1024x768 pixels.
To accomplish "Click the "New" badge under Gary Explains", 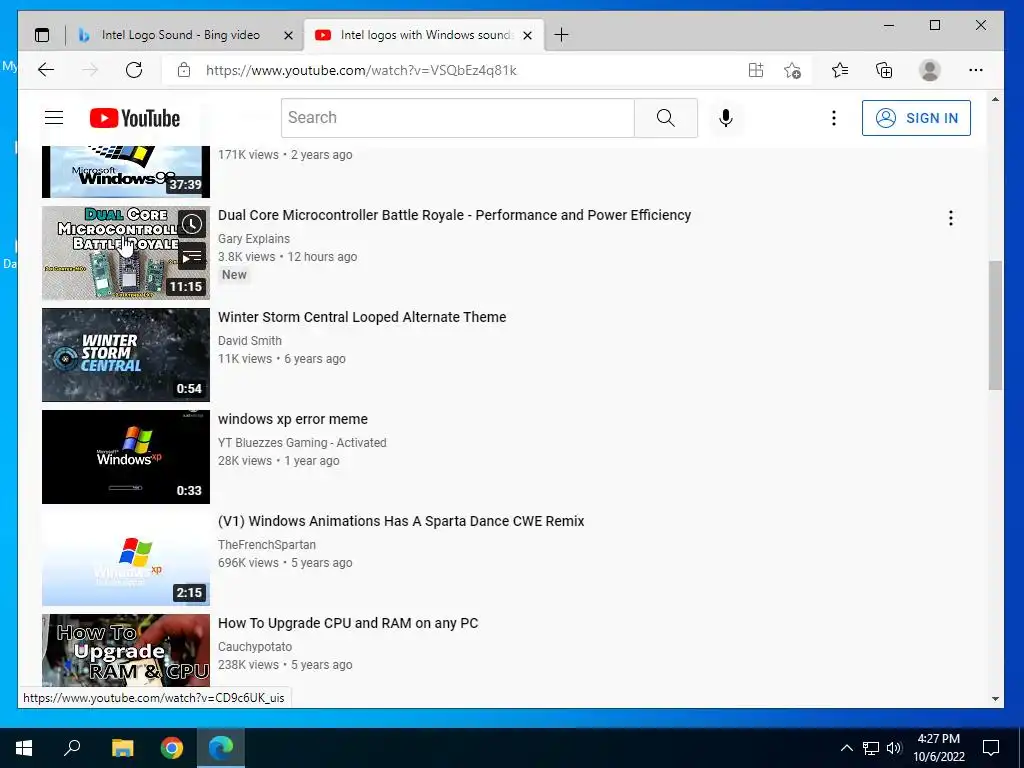I will [x=234, y=275].
